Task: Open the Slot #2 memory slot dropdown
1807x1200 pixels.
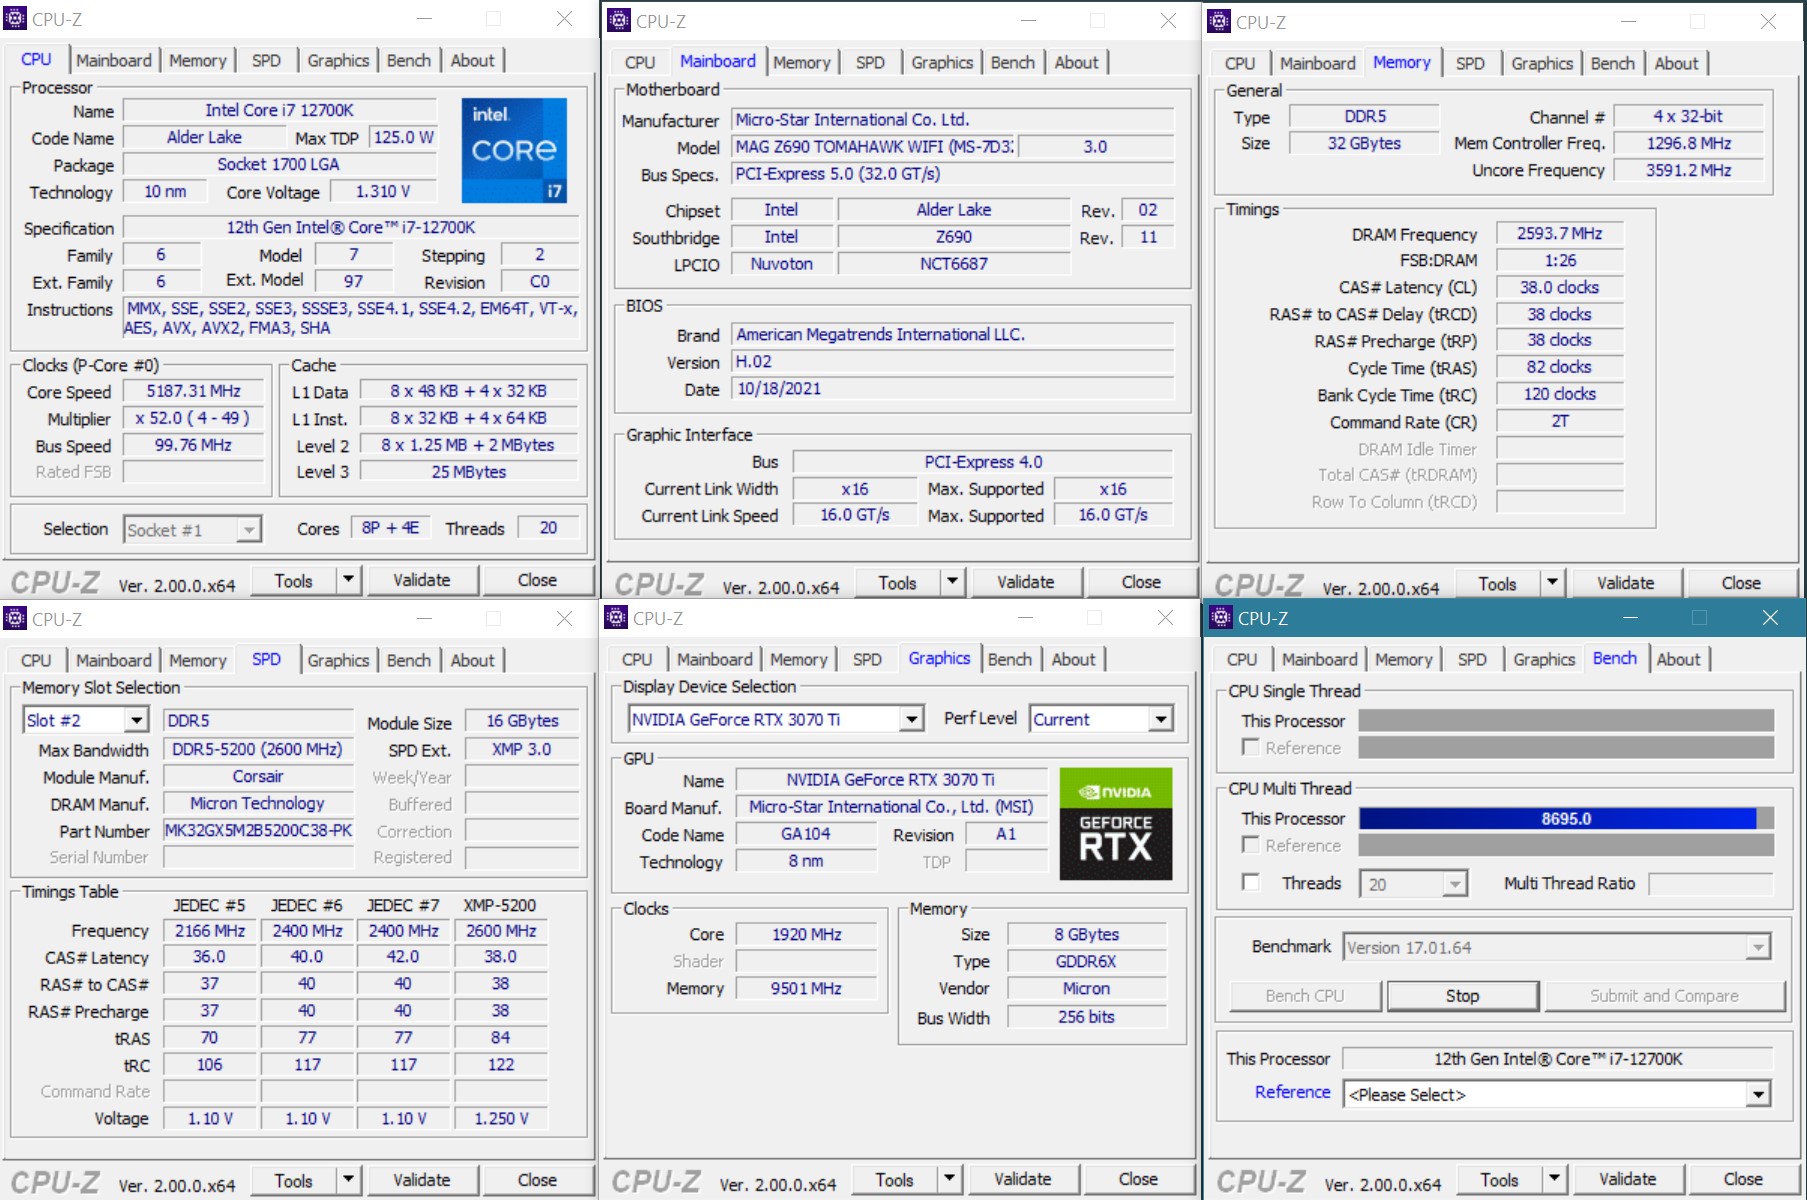Action: 136,720
